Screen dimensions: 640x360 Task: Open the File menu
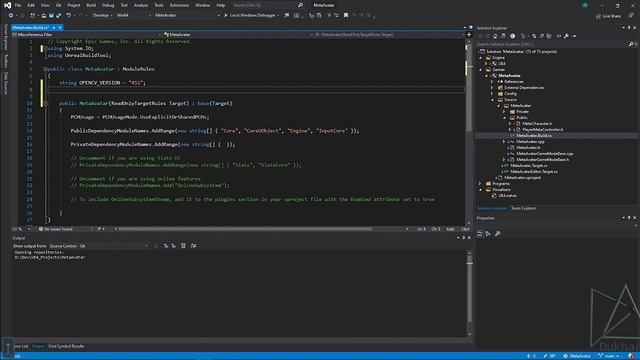point(18,5)
